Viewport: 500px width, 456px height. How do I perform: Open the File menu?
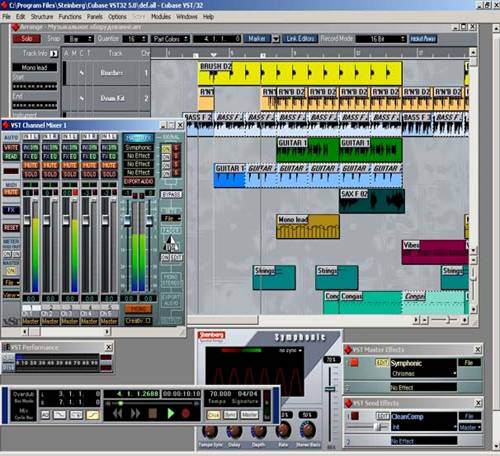(6, 16)
